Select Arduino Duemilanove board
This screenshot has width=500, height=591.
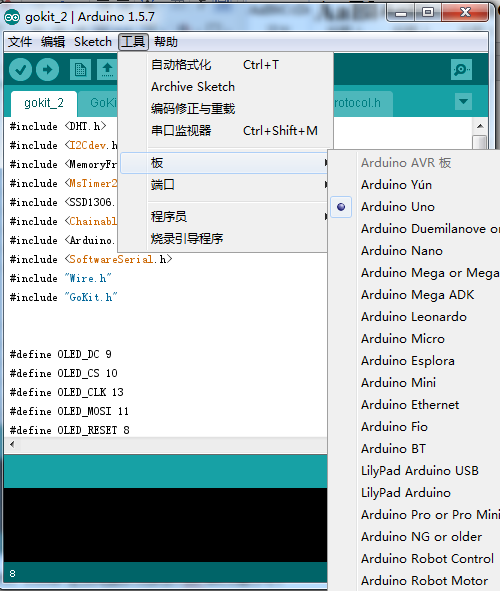415,229
